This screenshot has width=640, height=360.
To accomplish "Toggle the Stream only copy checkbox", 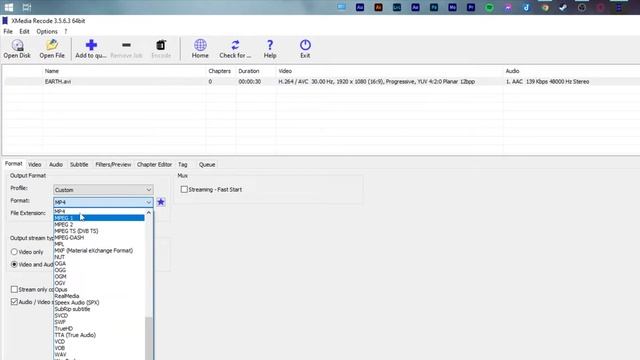I will [x=14, y=289].
